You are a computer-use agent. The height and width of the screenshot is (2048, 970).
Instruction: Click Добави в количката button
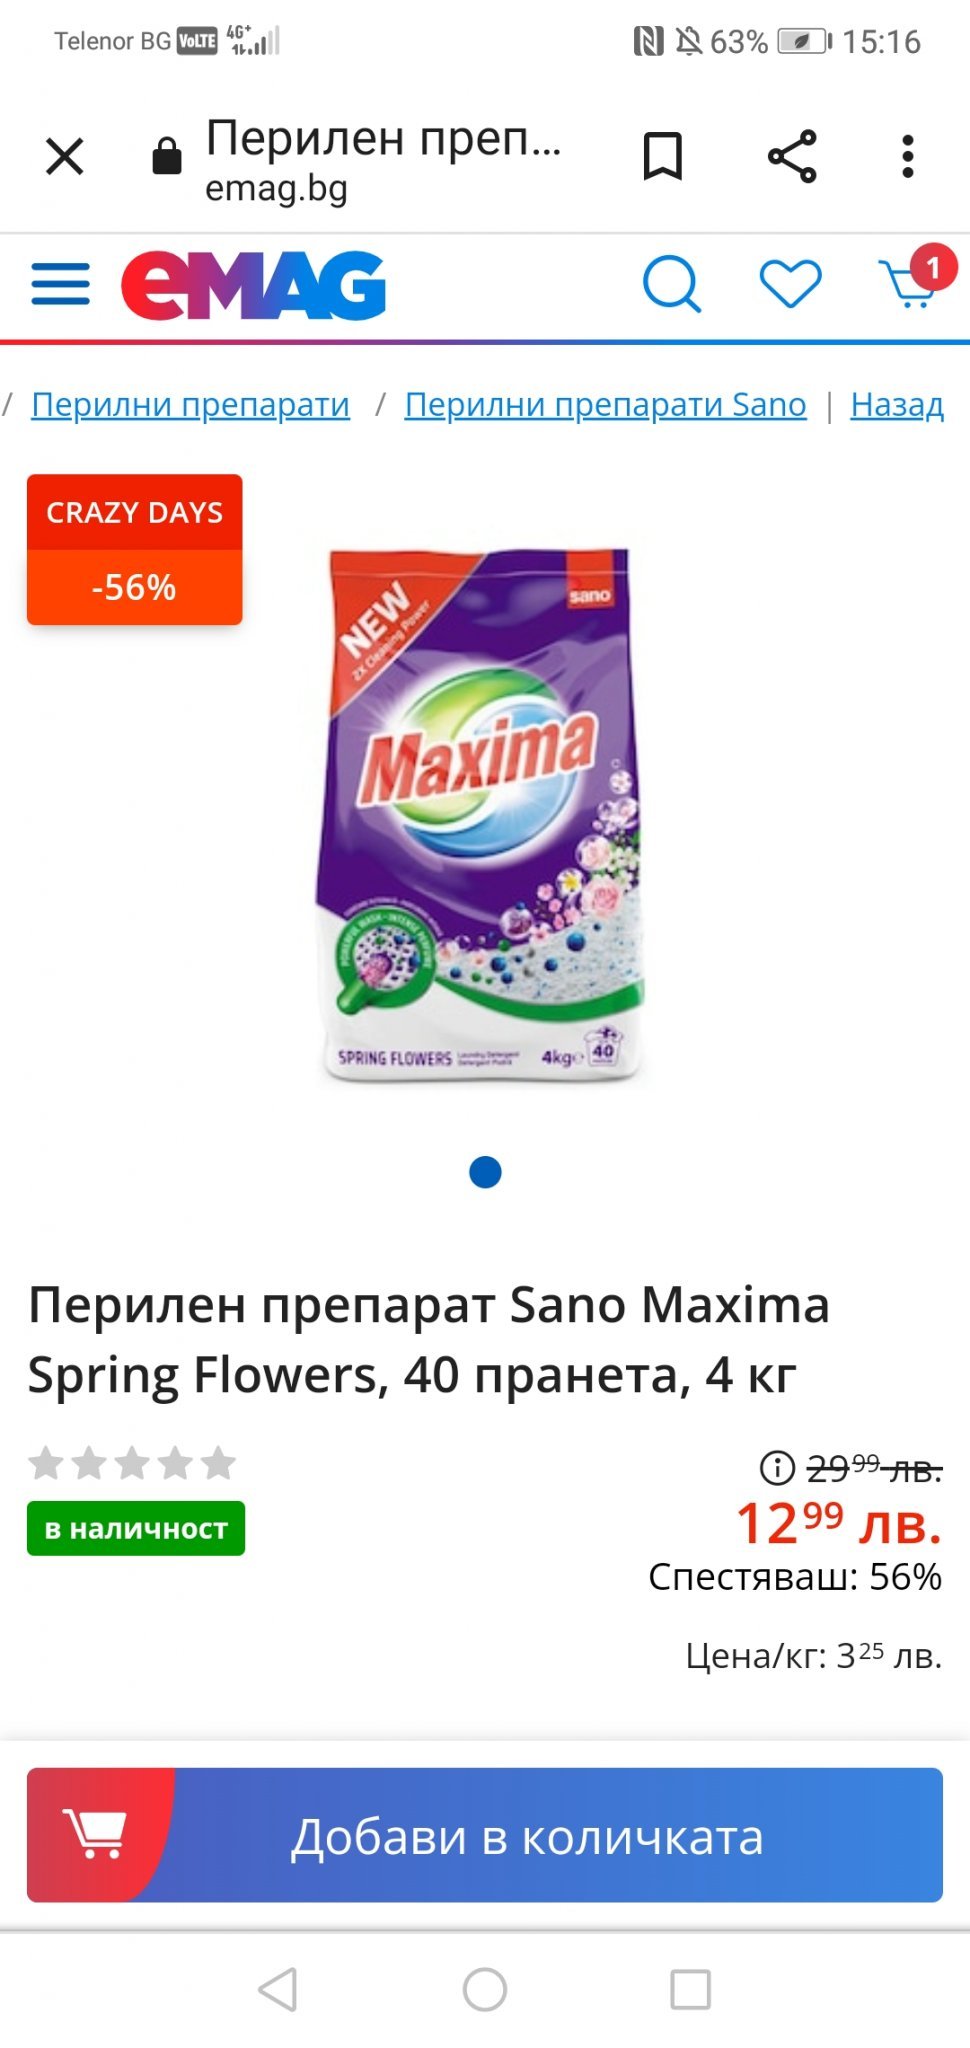485,1835
